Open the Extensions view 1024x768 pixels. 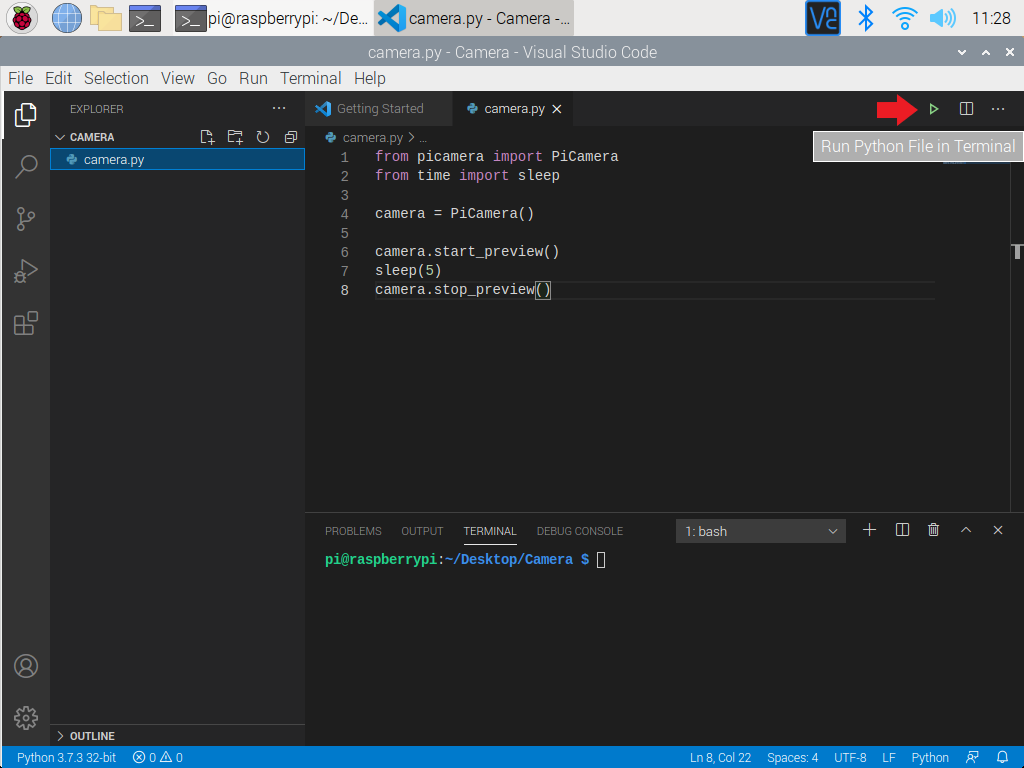pyautogui.click(x=26, y=323)
